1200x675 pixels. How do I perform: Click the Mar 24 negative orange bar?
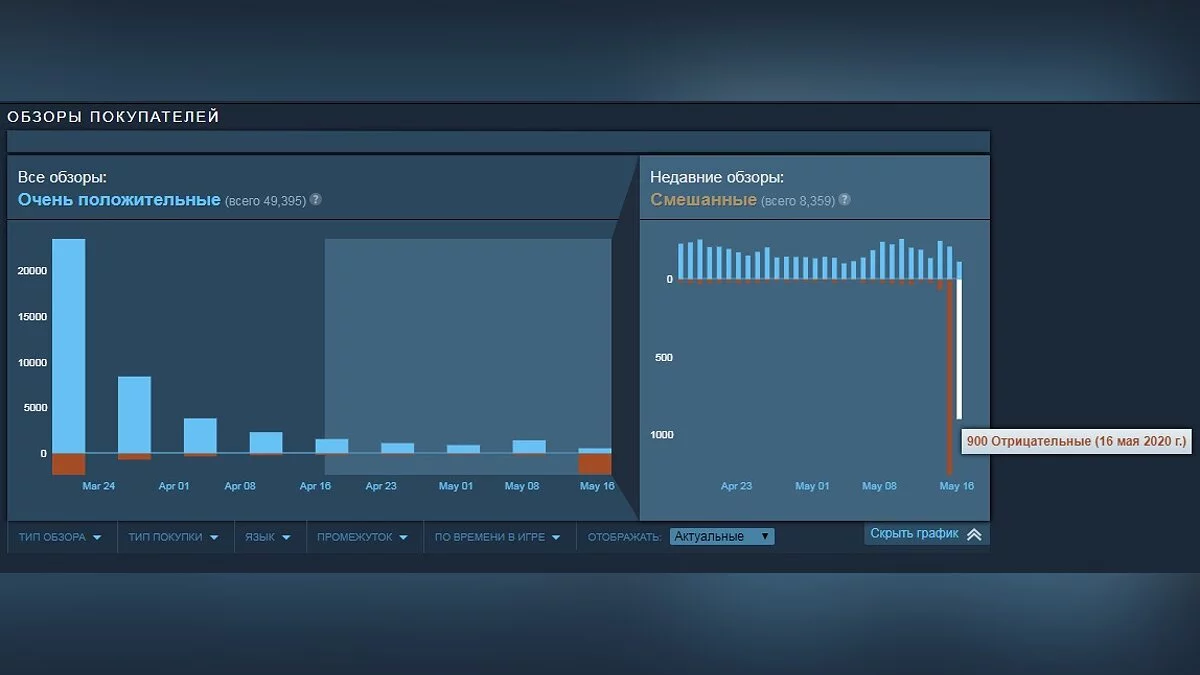tap(68, 464)
